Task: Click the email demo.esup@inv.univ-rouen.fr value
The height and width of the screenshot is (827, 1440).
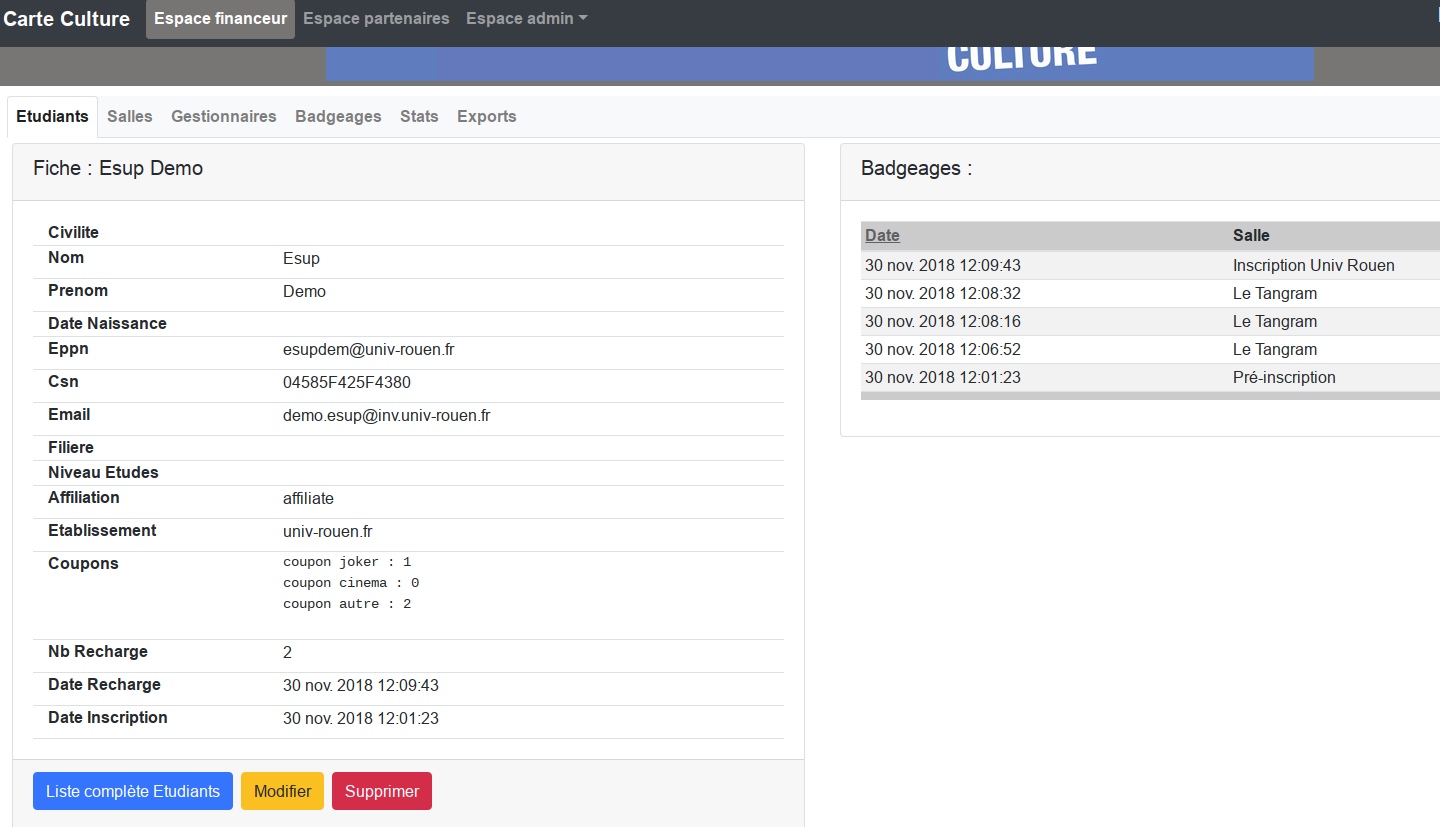Action: tap(386, 416)
